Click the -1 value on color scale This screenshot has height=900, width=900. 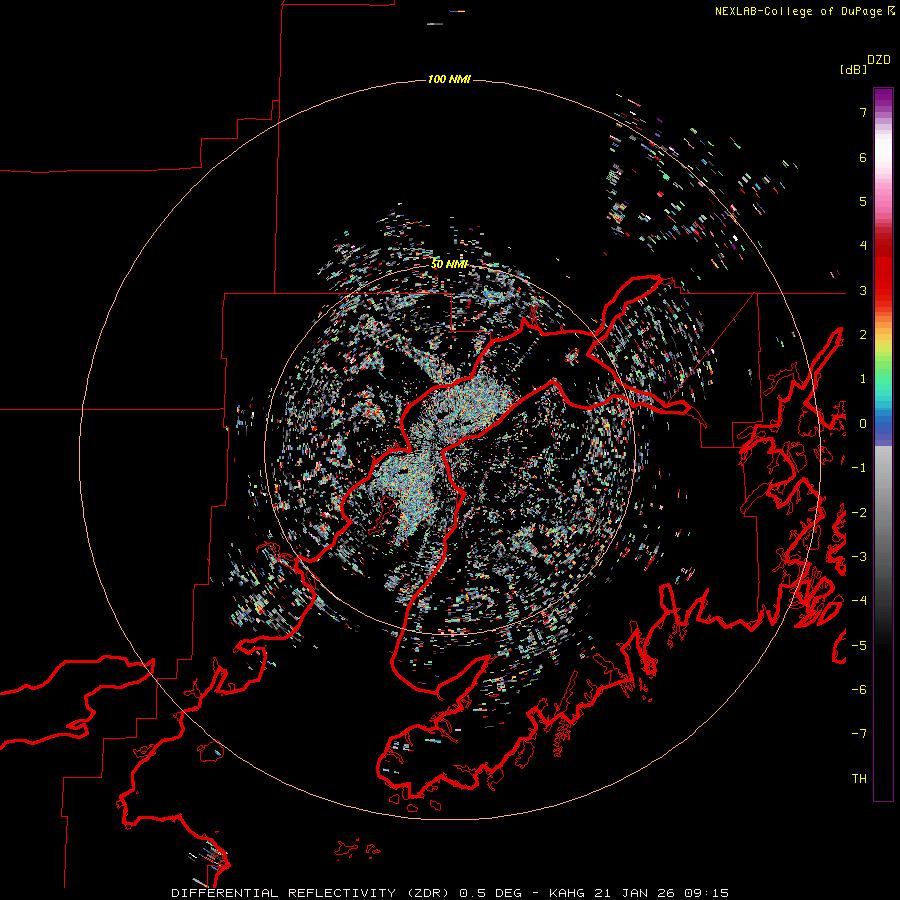pyautogui.click(x=859, y=468)
